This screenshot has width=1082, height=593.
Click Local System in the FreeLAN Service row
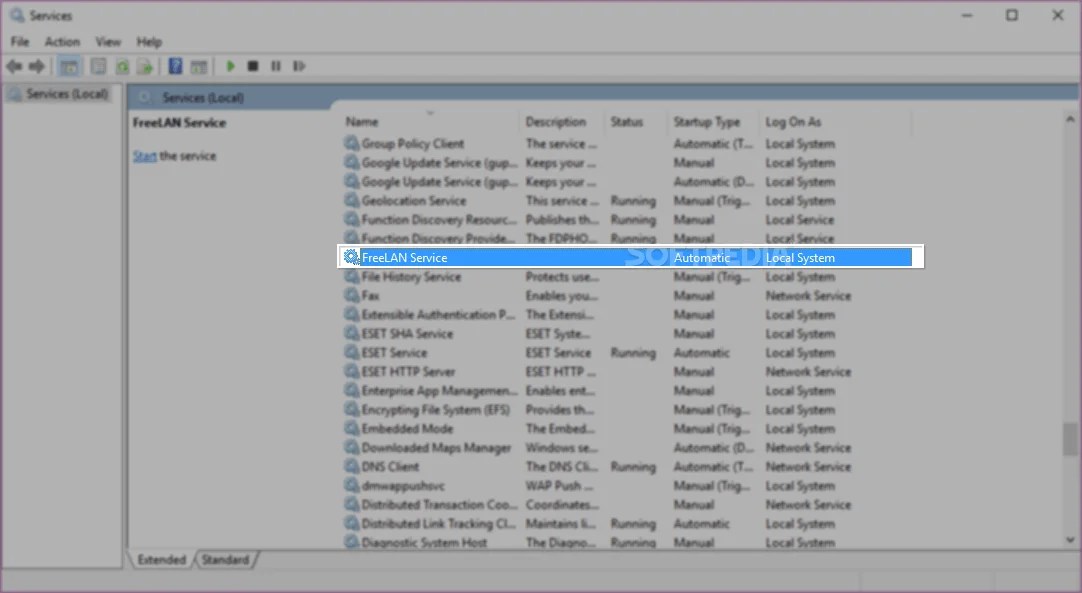[800, 257]
